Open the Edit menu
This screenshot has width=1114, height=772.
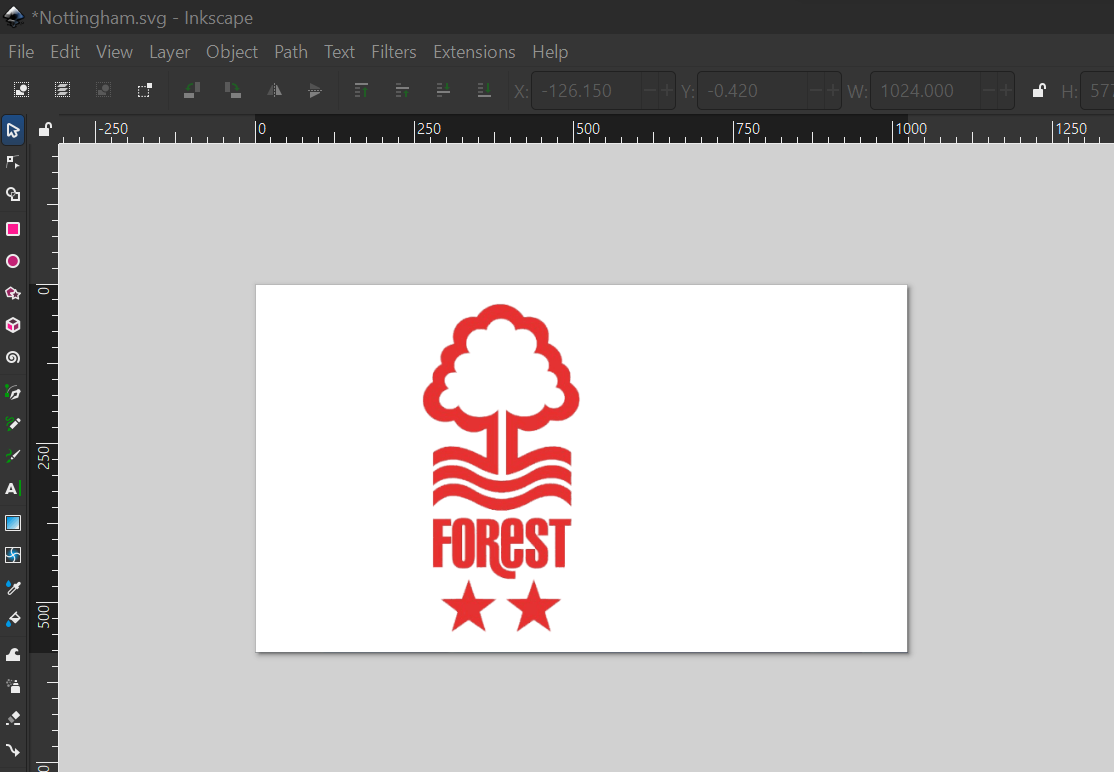click(65, 52)
